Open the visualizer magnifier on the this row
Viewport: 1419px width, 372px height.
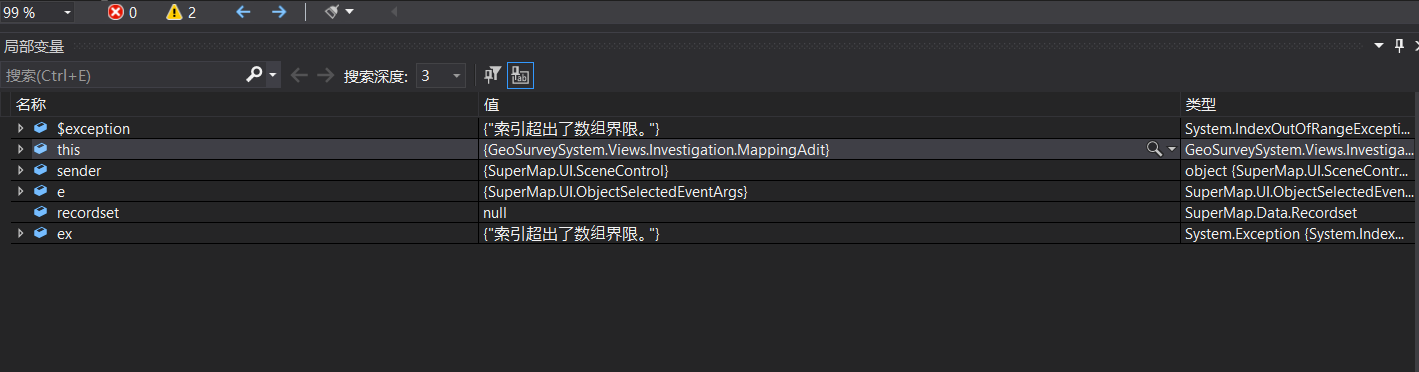click(x=1154, y=149)
